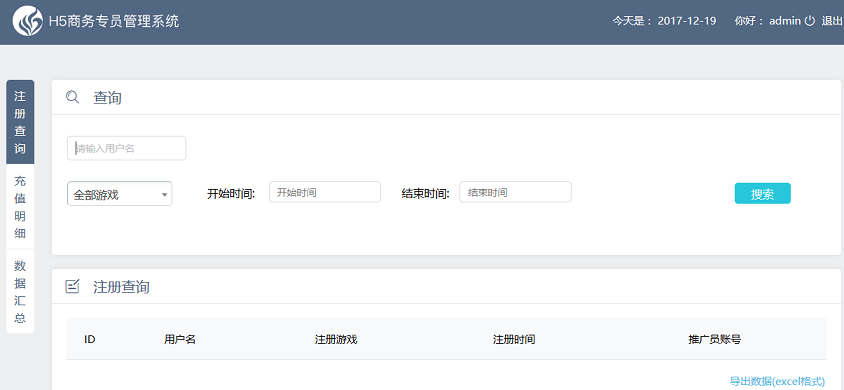Select the 注册查询 sidebar tab
Viewport: 844px width, 390px height.
20,122
